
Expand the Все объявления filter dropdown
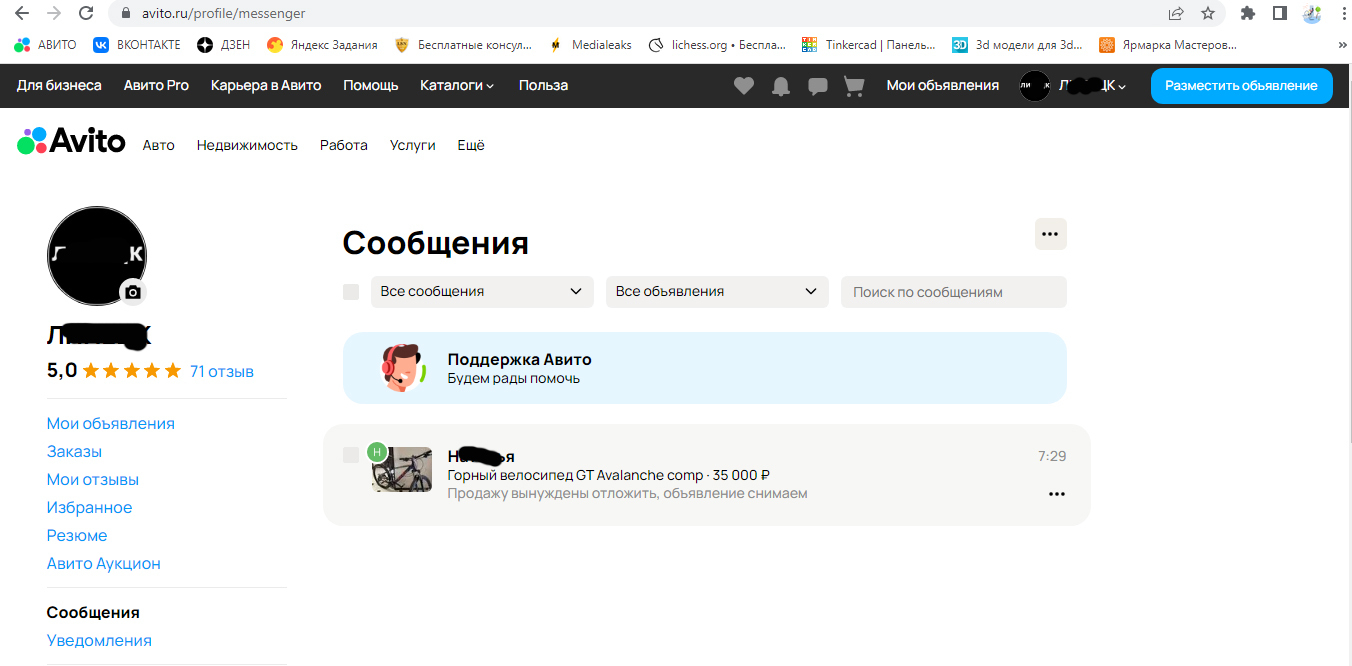[x=717, y=292]
